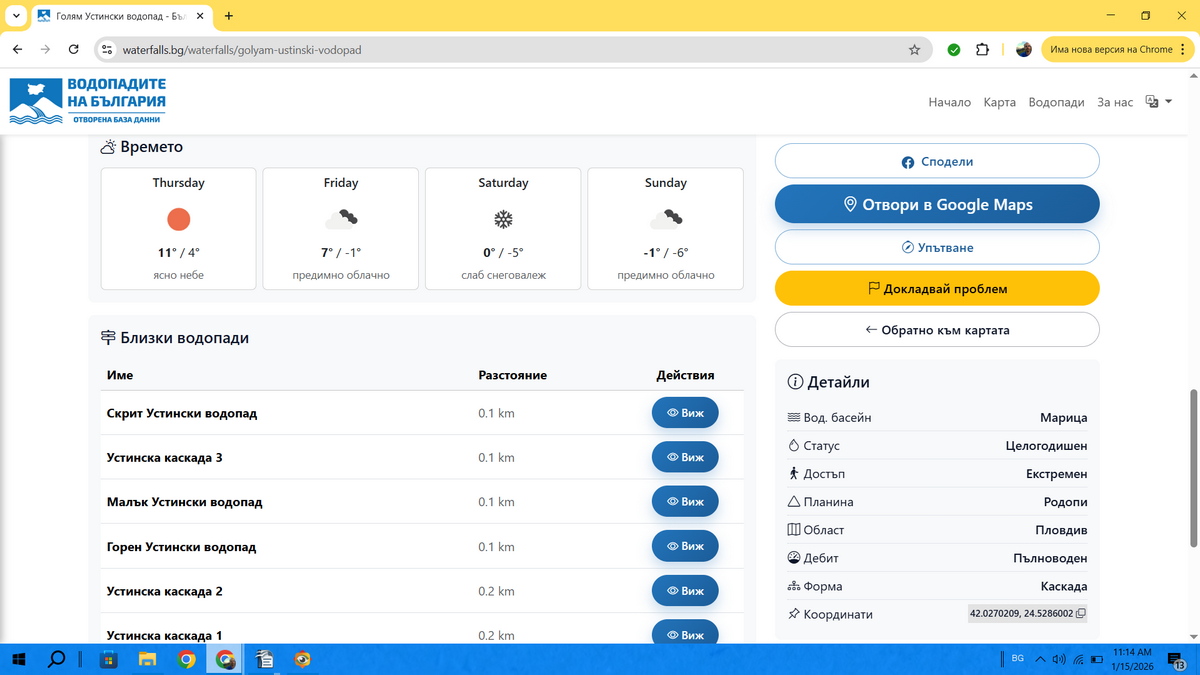Bookmark this page with the star icon

914,49
